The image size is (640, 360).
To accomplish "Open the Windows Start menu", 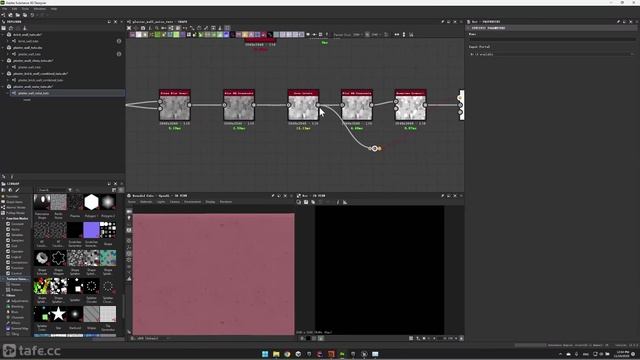I will (x=265, y=354).
